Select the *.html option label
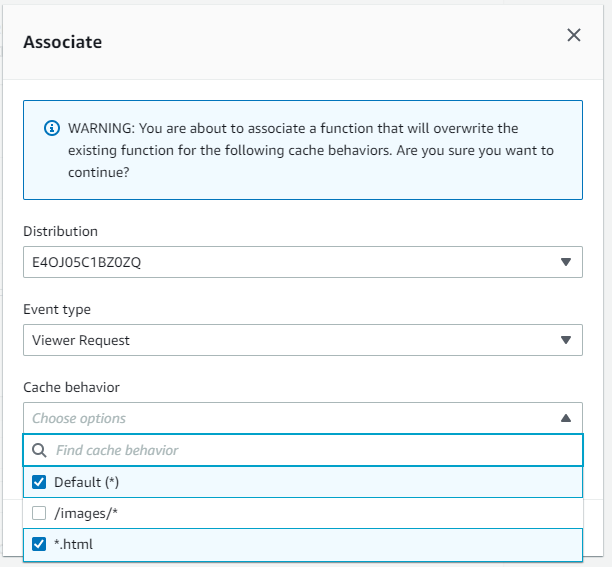The image size is (612, 567). pos(73,544)
